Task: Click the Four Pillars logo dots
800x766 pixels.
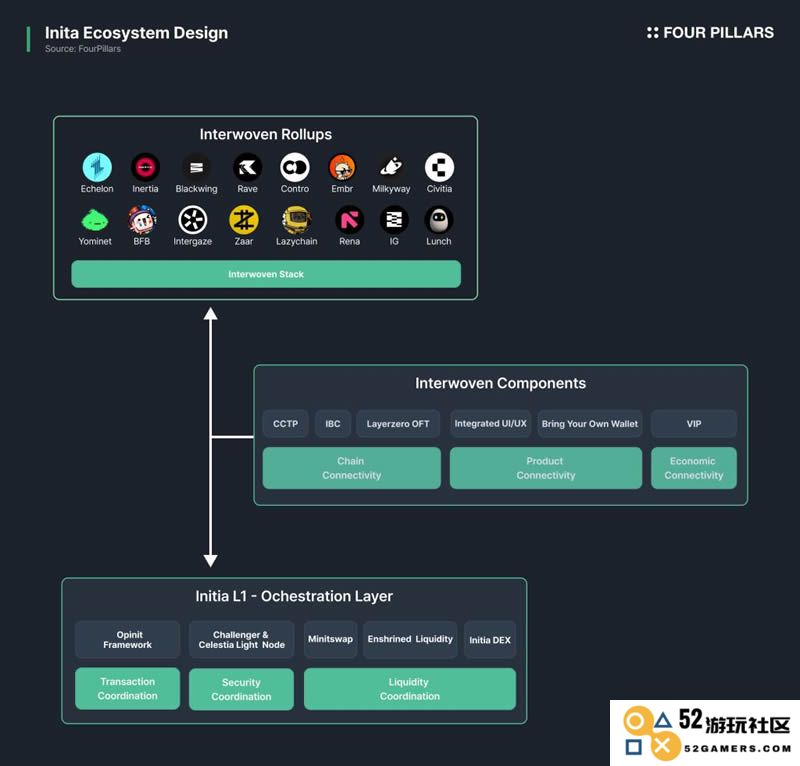Action: (653, 33)
